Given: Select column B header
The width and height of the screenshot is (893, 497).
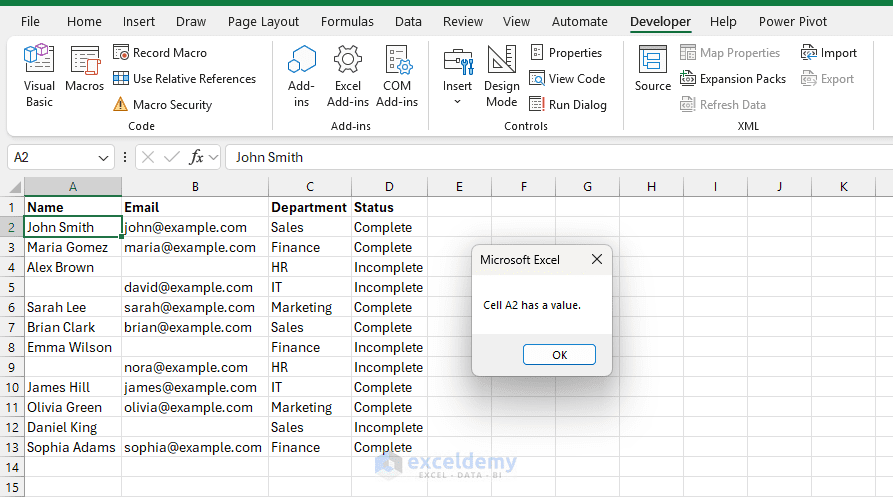Looking at the screenshot, I should [195, 187].
